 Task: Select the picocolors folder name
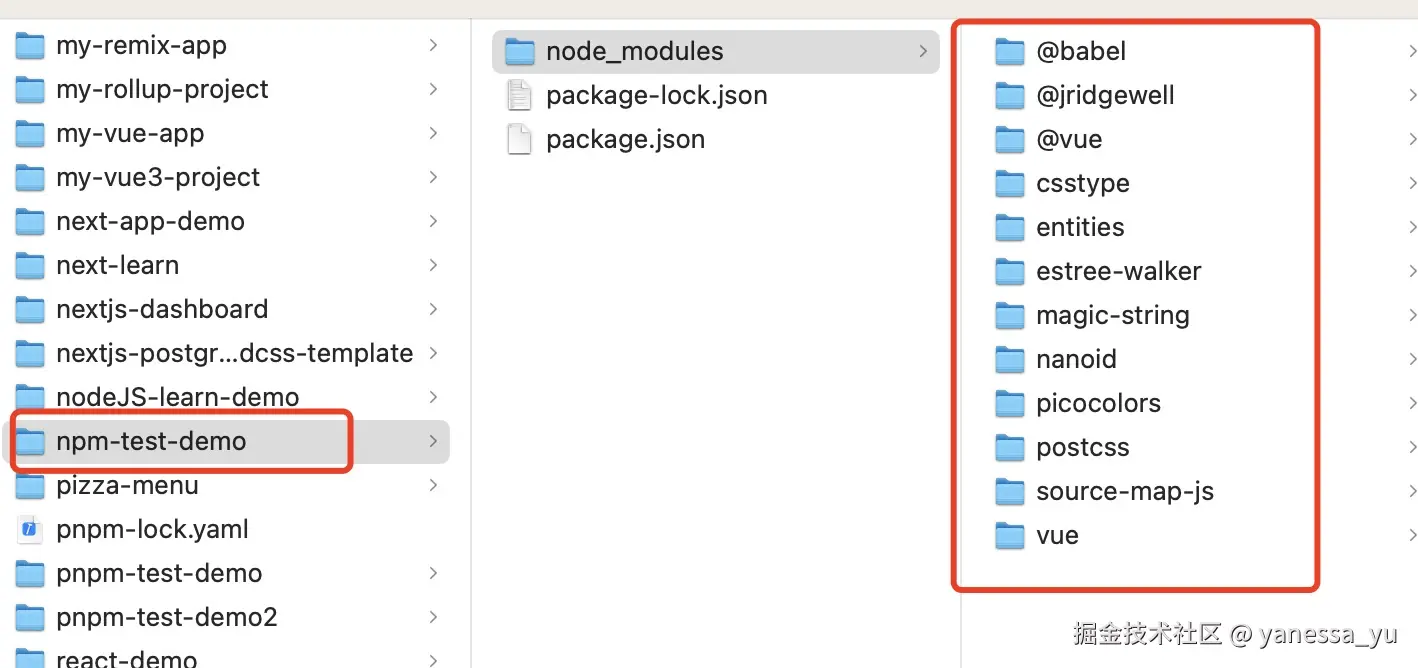pos(1098,403)
